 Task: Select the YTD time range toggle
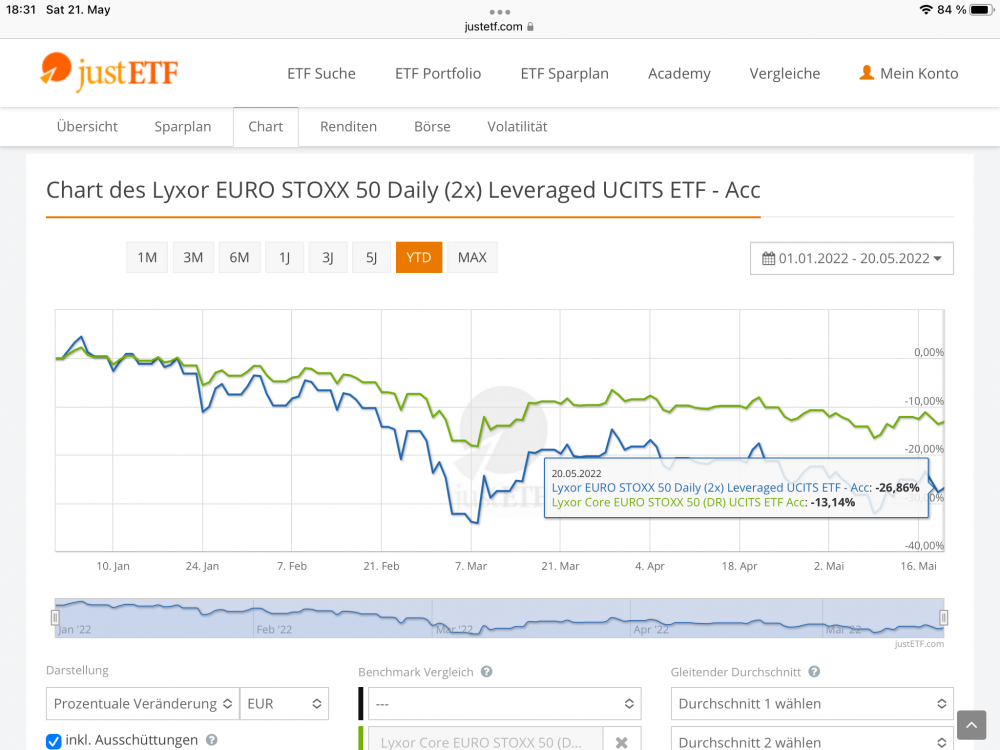(419, 257)
